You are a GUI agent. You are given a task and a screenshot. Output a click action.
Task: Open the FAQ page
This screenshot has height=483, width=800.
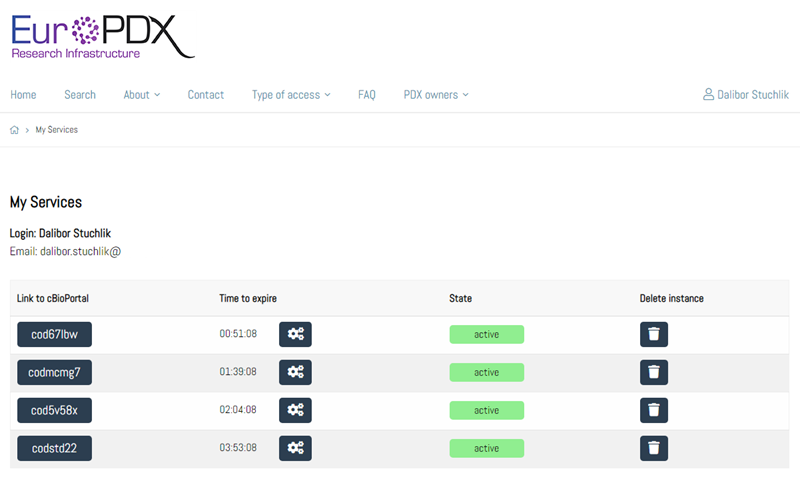pos(366,95)
